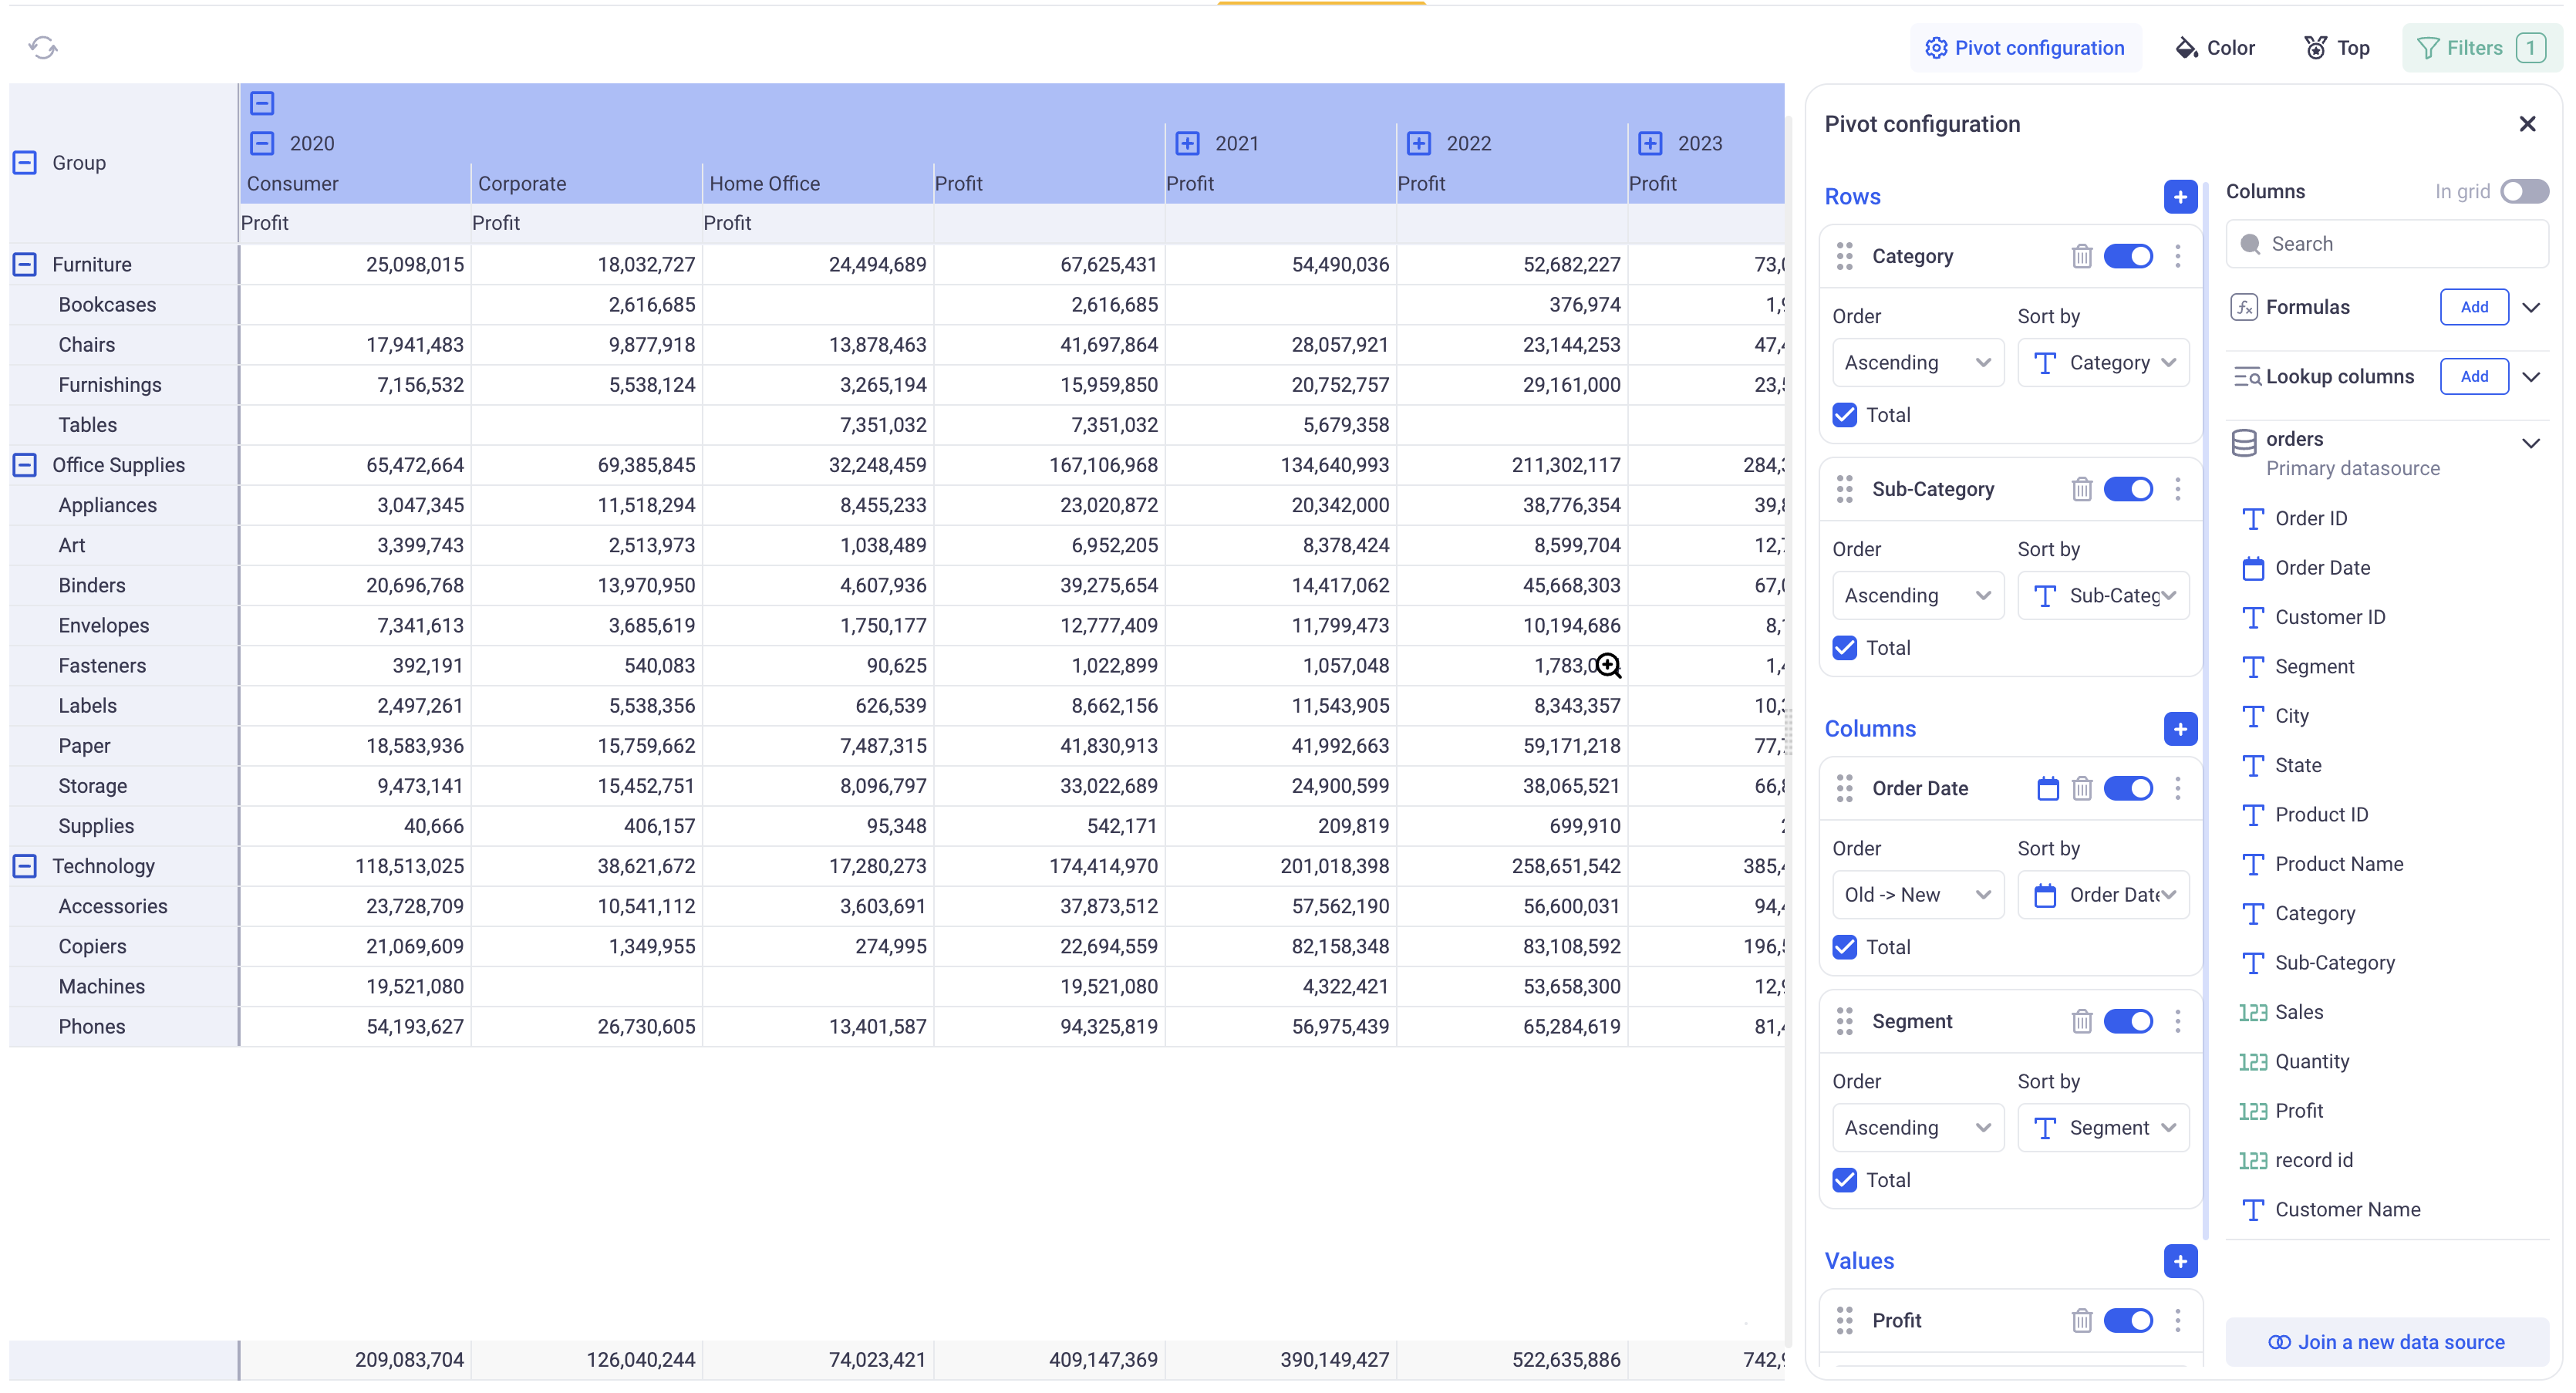Image resolution: width=2576 pixels, height=1393 pixels.
Task: Click trash icon for Sub-Category field
Action: click(2081, 489)
